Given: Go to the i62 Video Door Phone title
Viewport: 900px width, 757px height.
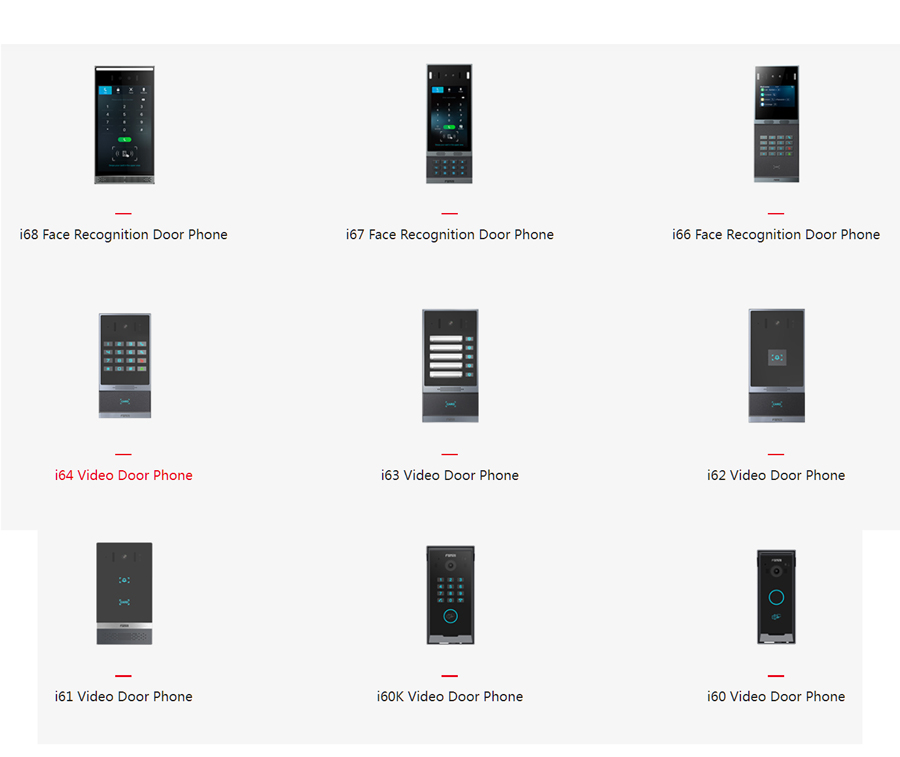Looking at the screenshot, I should [776, 476].
